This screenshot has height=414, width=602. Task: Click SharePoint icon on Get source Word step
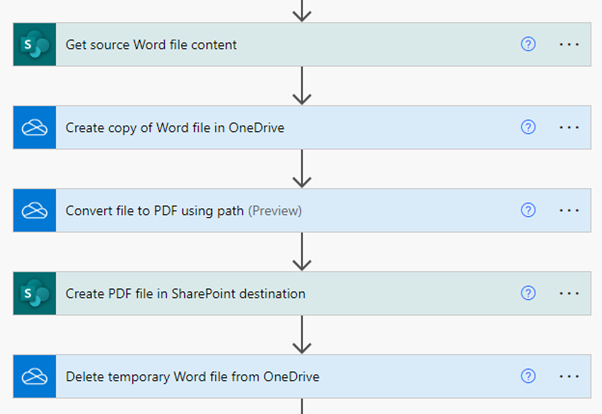(x=34, y=45)
